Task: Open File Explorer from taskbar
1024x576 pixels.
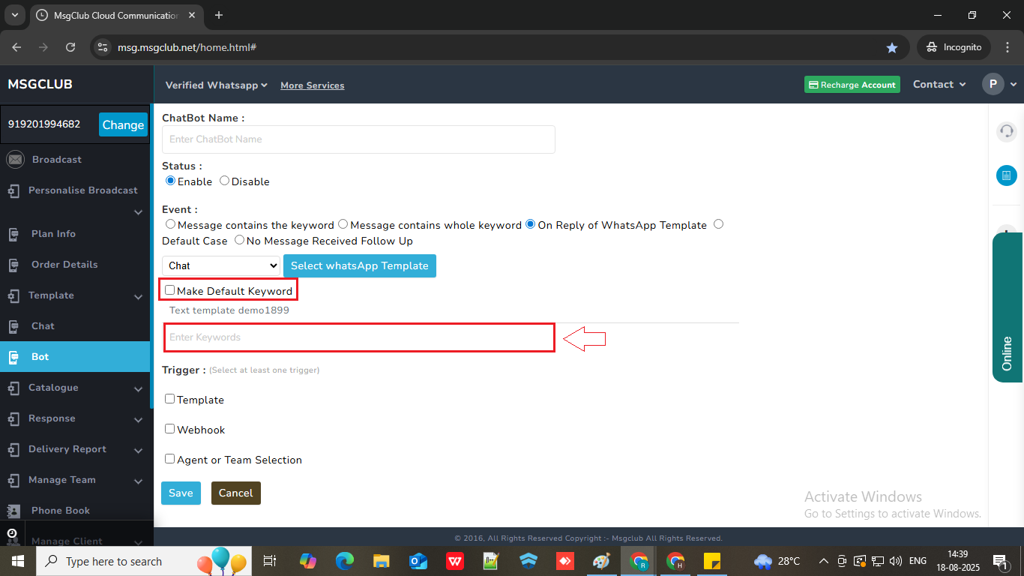Action: pyautogui.click(x=381, y=561)
